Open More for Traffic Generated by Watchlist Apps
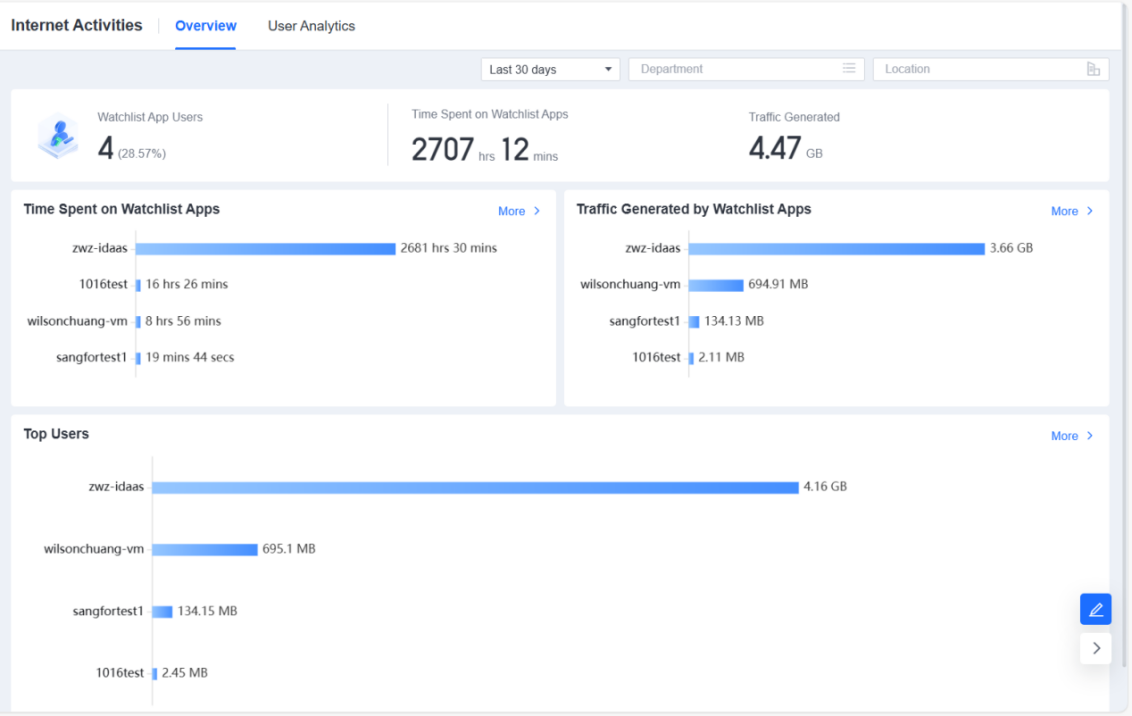The width and height of the screenshot is (1132, 716). pyautogui.click(x=1072, y=211)
